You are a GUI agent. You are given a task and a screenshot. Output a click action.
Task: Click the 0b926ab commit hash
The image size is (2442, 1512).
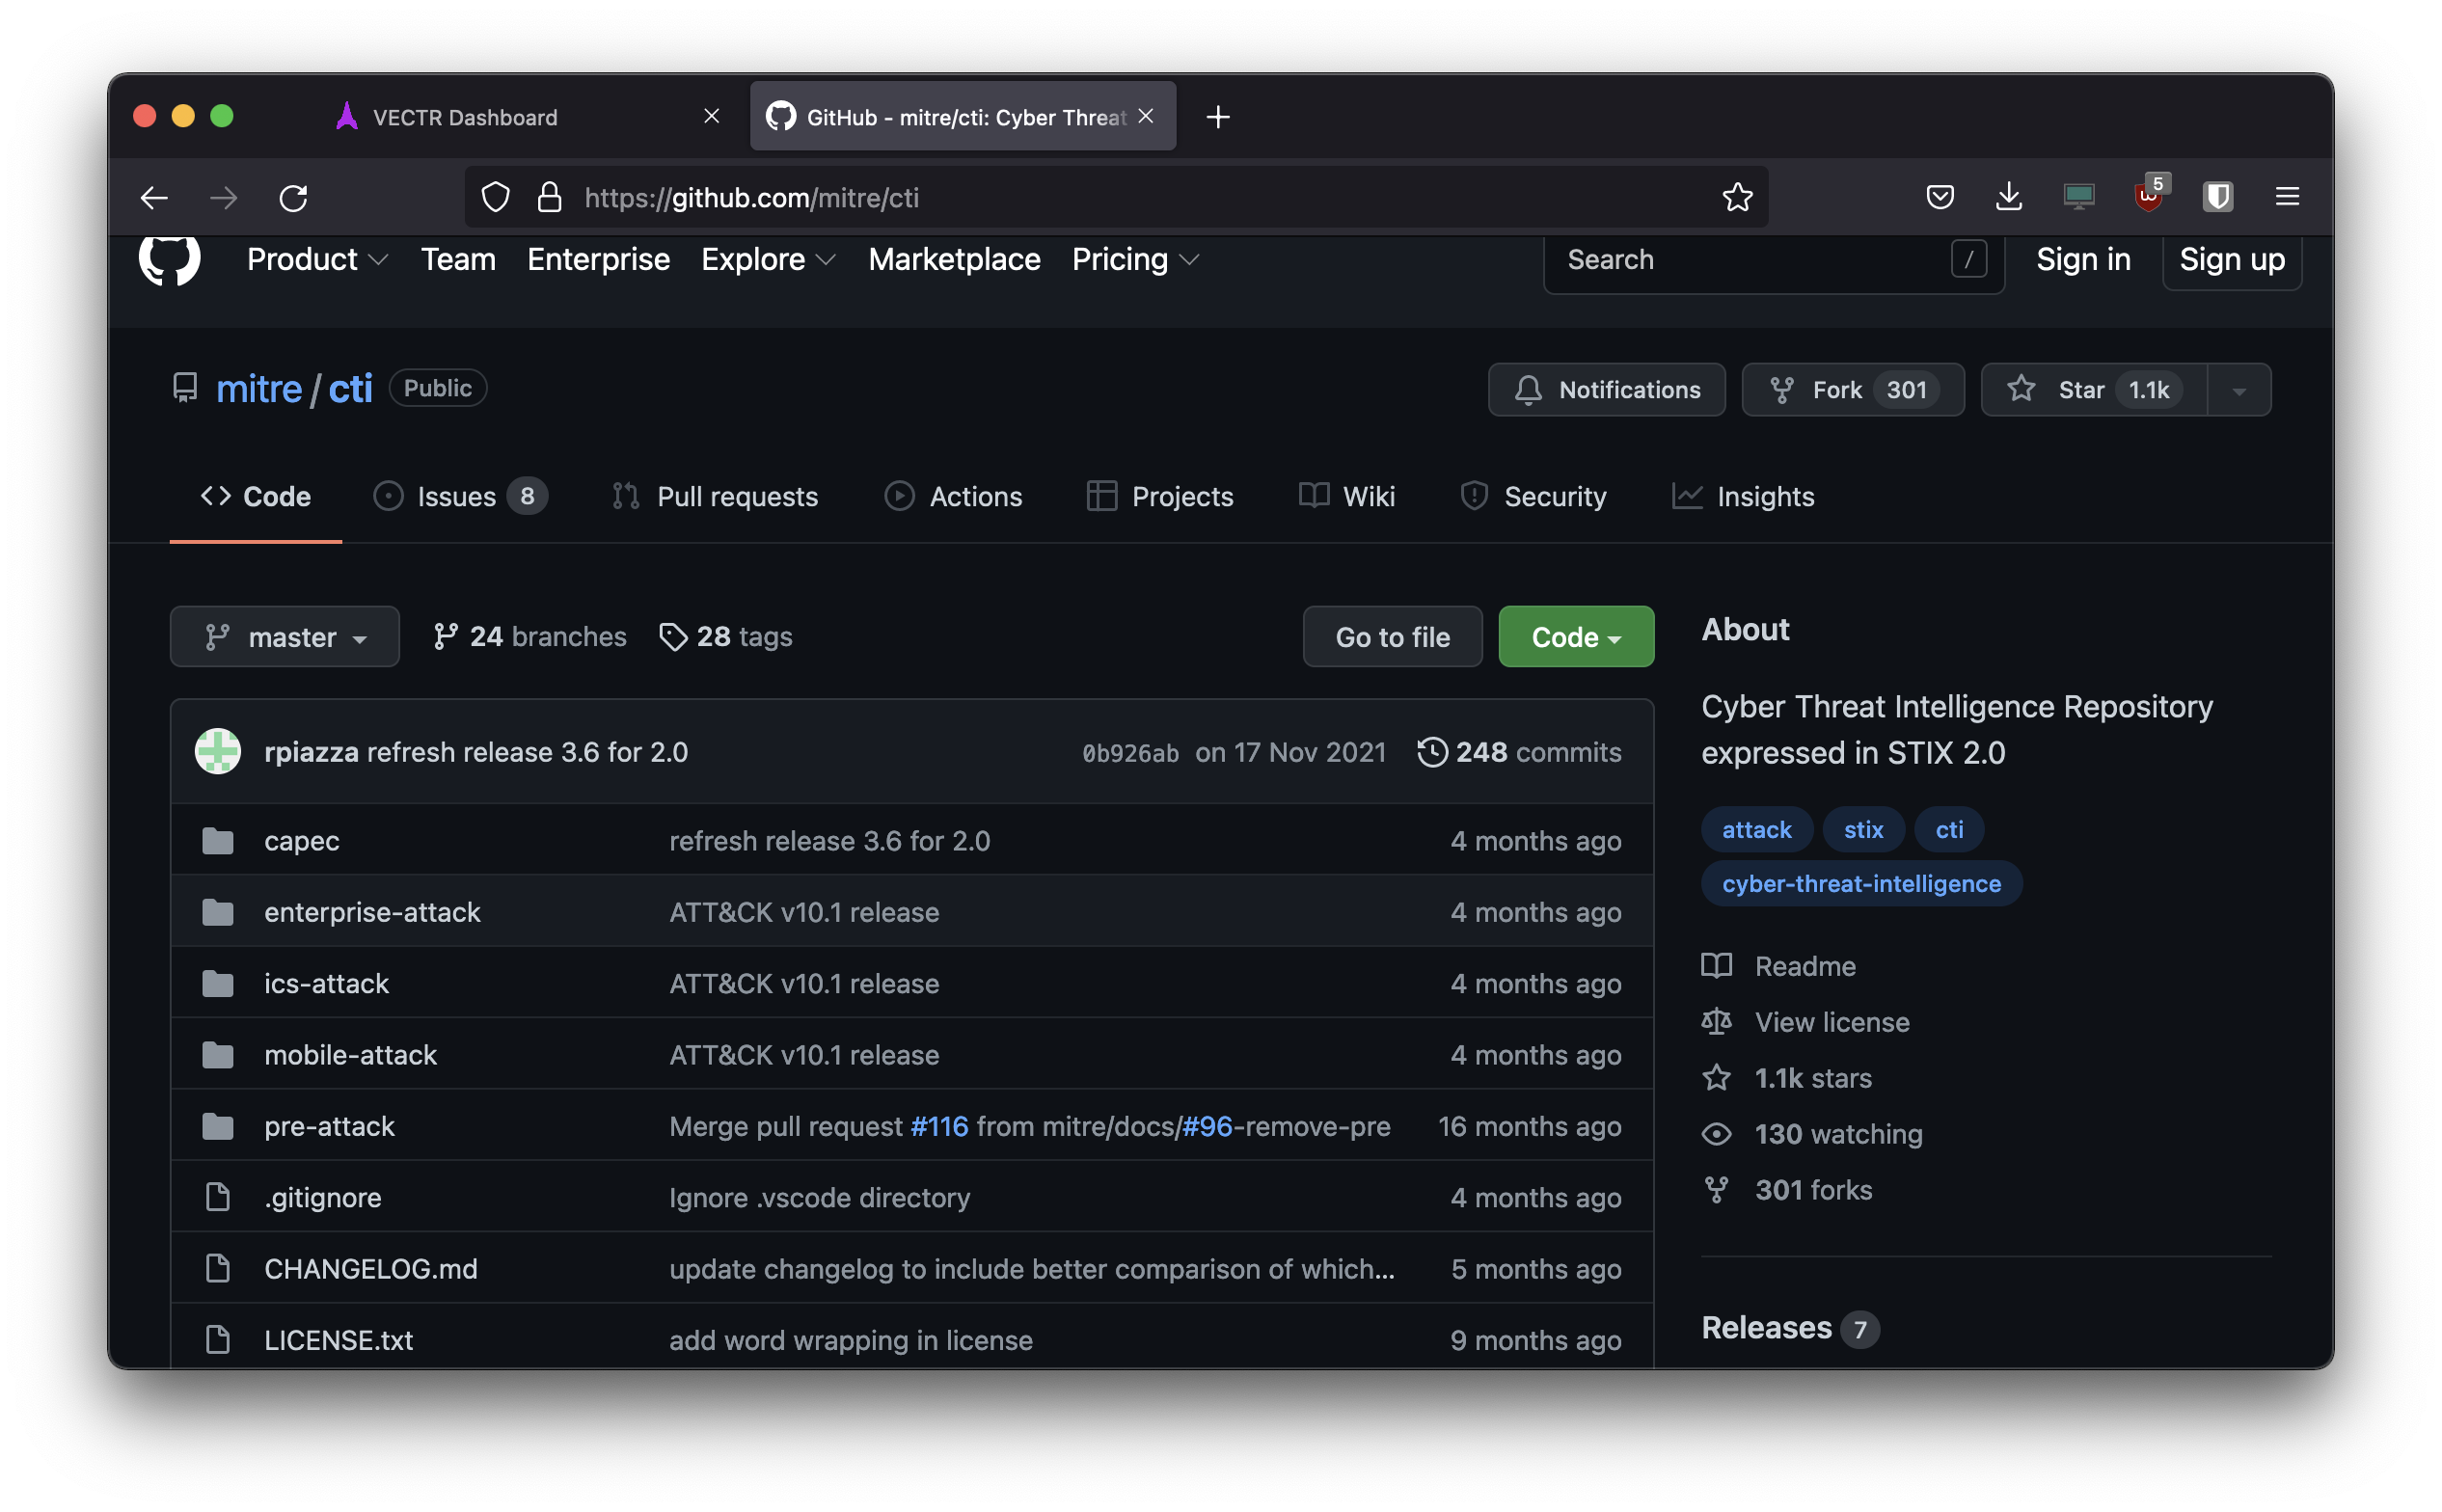click(x=1130, y=753)
